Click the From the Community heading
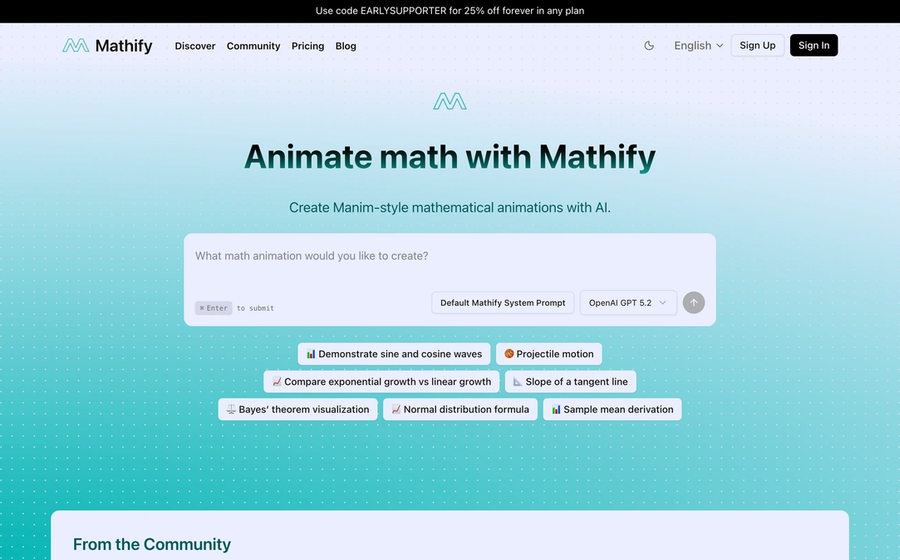Screen dimensions: 900x560 point(152,544)
